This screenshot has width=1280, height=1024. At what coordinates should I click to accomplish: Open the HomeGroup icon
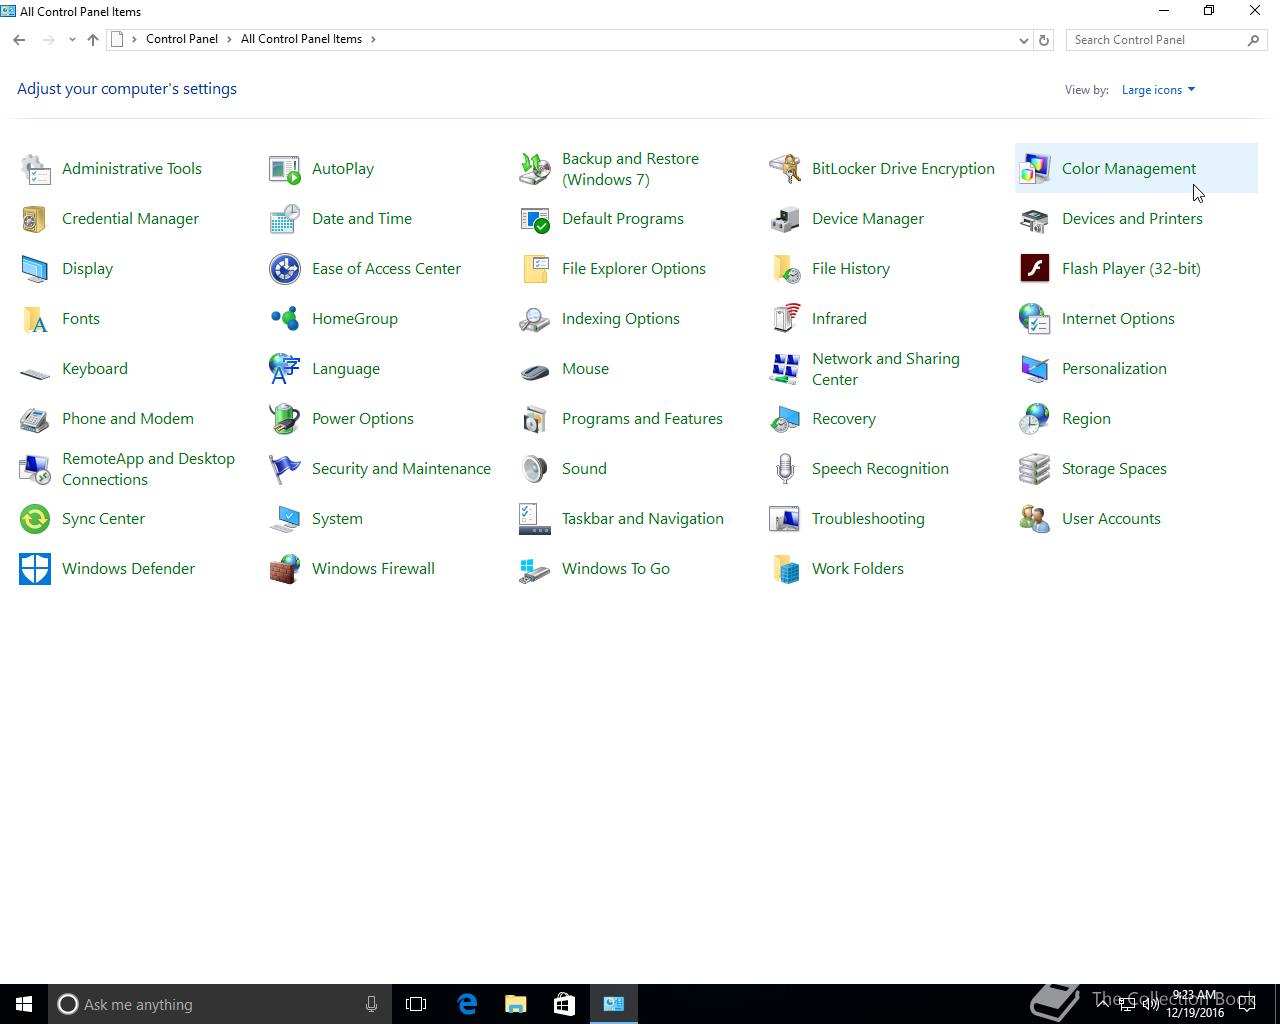coord(285,319)
